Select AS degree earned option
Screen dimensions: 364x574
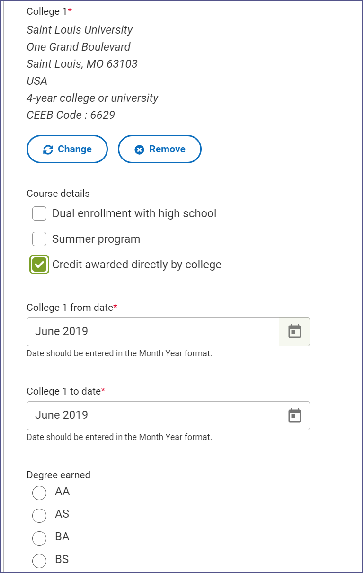[39, 515]
